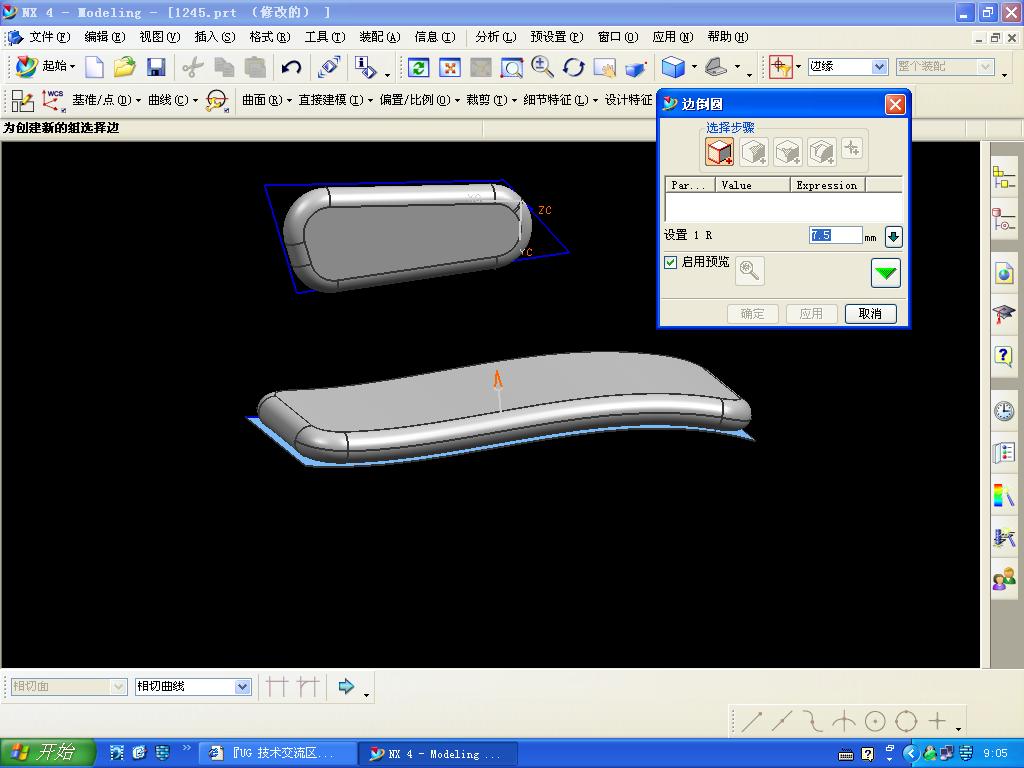Click the Refresh view icon
The height and width of the screenshot is (768, 1024).
[418, 67]
